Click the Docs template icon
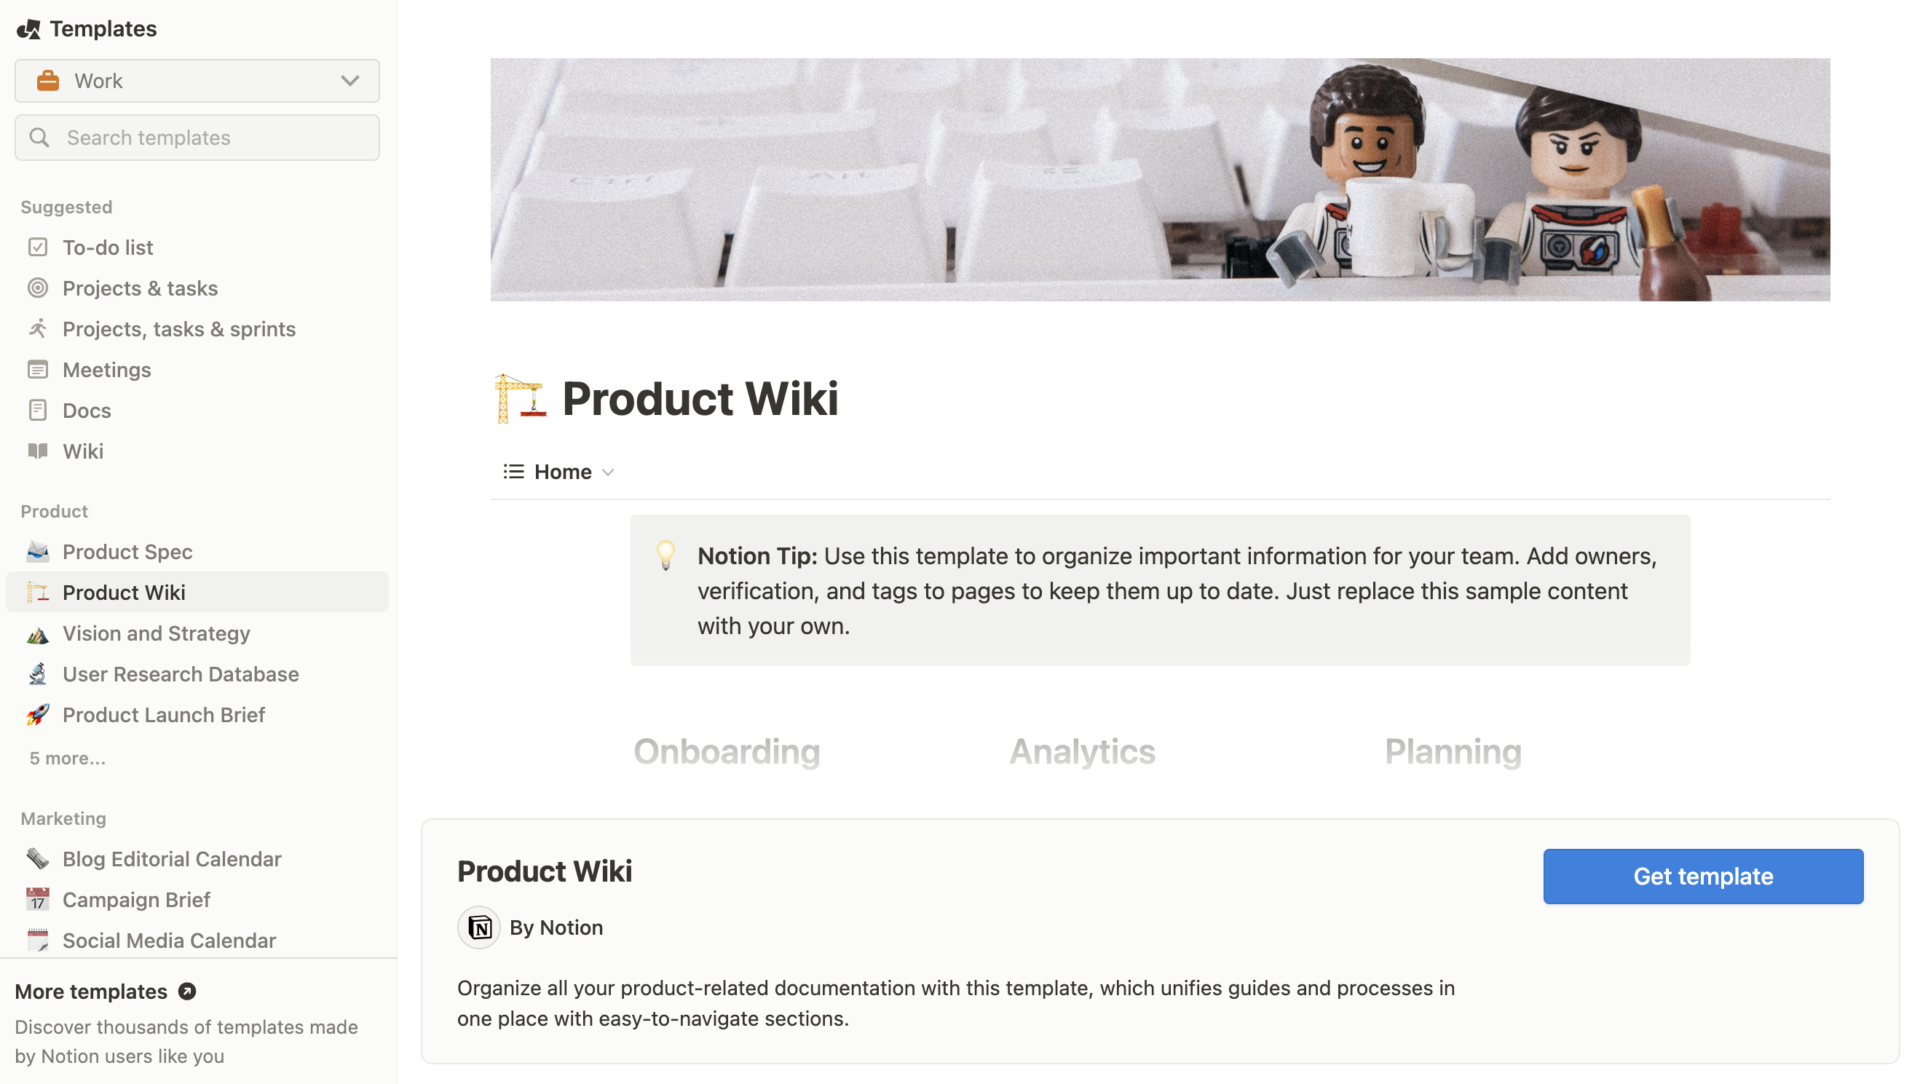This screenshot has height=1084, width=1920. (37, 410)
